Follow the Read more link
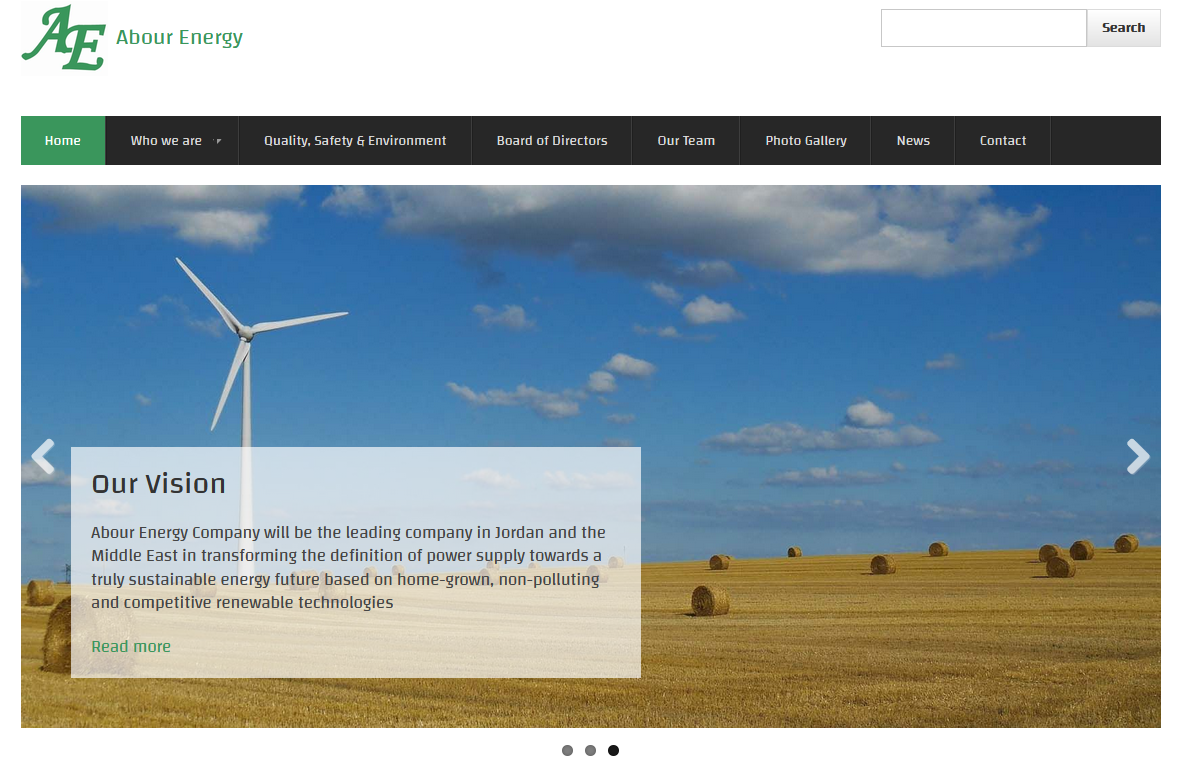This screenshot has height=764, width=1191. (131, 646)
